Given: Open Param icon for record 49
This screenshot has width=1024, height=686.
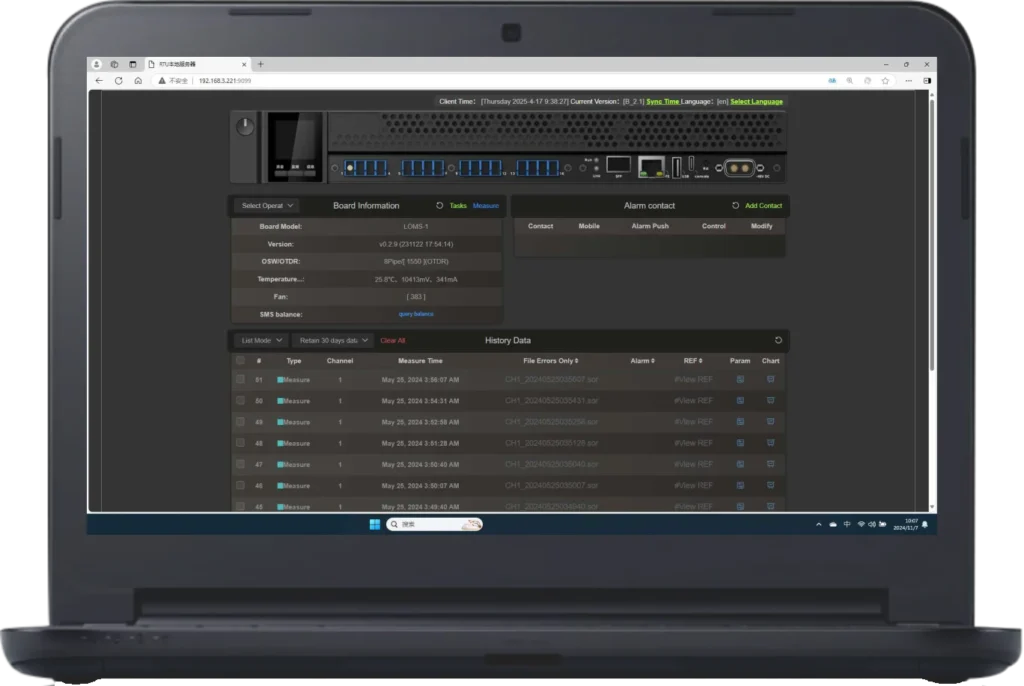Looking at the screenshot, I should (x=740, y=422).
